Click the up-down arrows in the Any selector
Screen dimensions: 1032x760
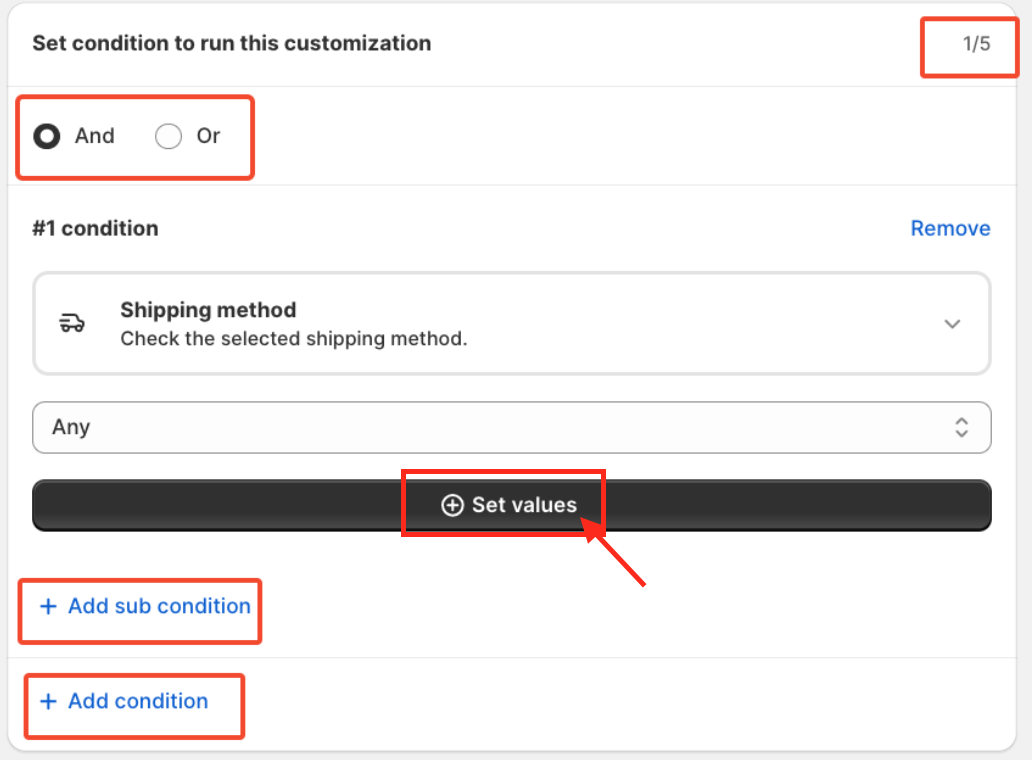click(961, 428)
